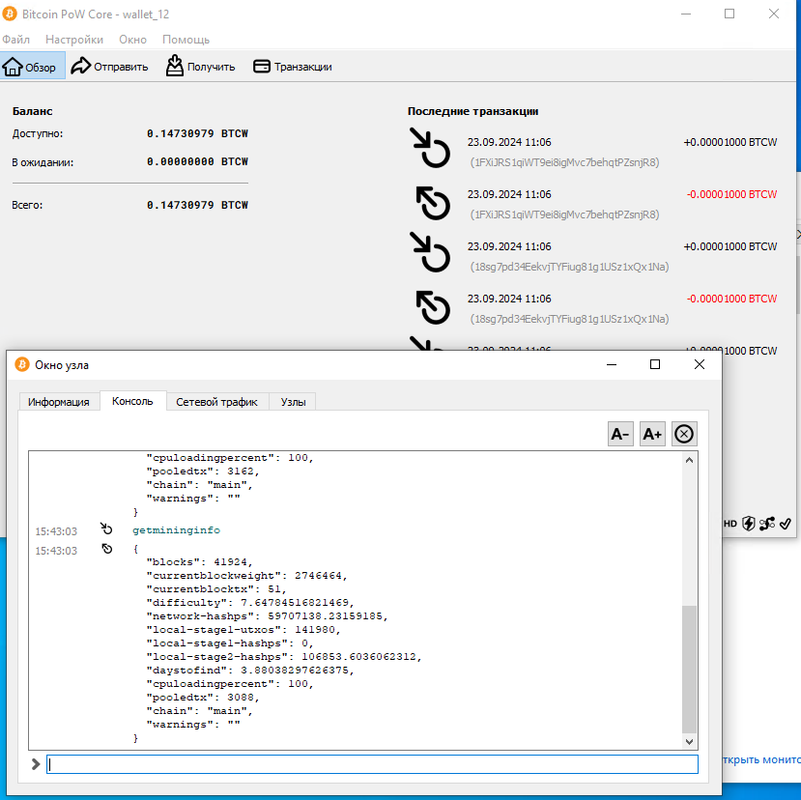Click the console command input field
The width and height of the screenshot is (801, 800).
pos(372,764)
